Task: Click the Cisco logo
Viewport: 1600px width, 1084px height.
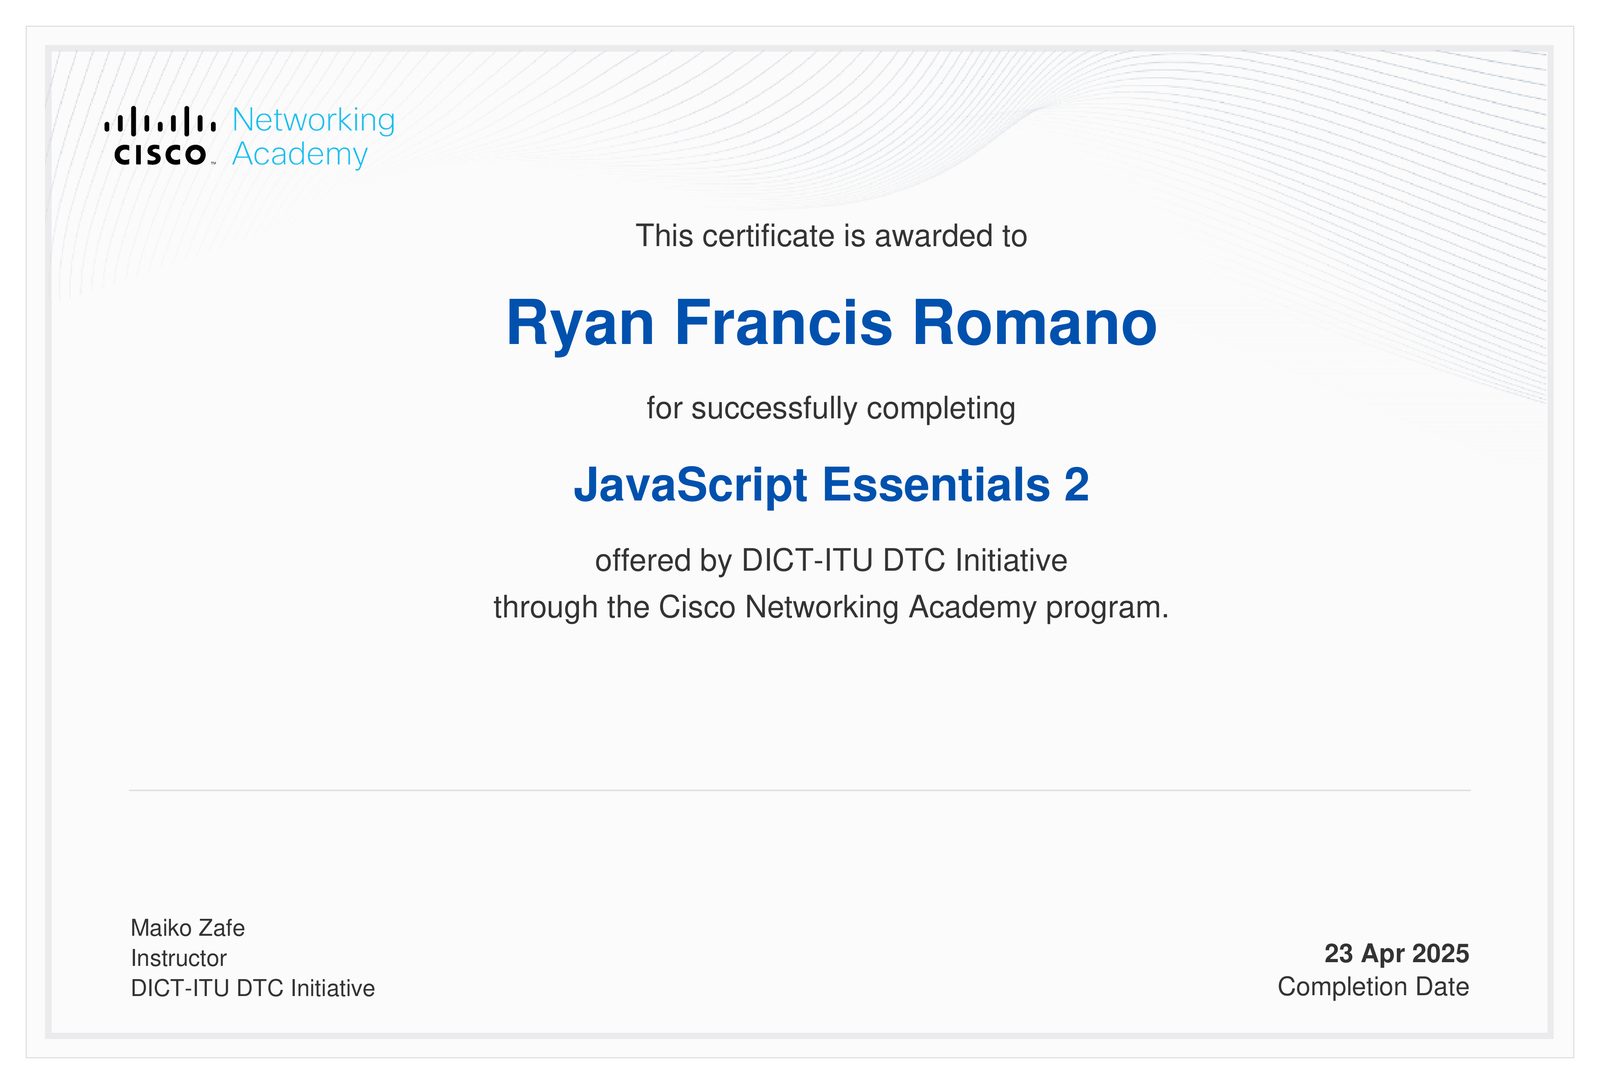Action: click(x=160, y=136)
